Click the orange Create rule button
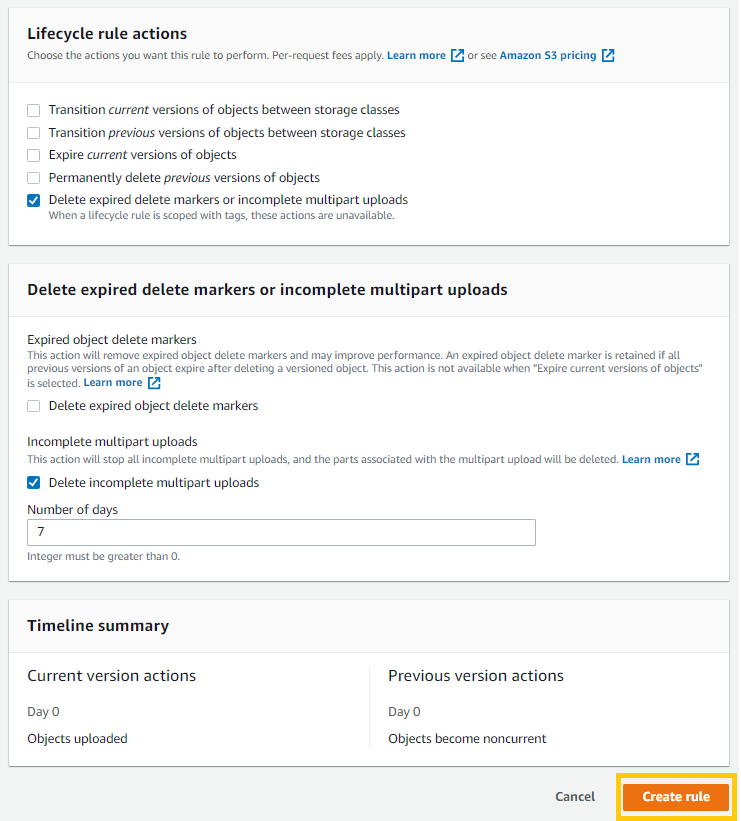The width and height of the screenshot is (741, 821). coord(676,796)
